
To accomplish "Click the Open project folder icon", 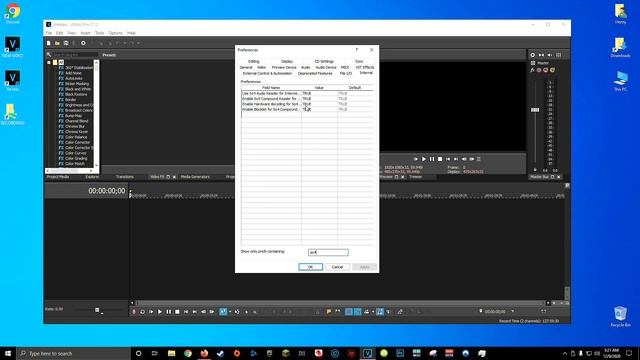I will pyautogui.click(x=57, y=43).
